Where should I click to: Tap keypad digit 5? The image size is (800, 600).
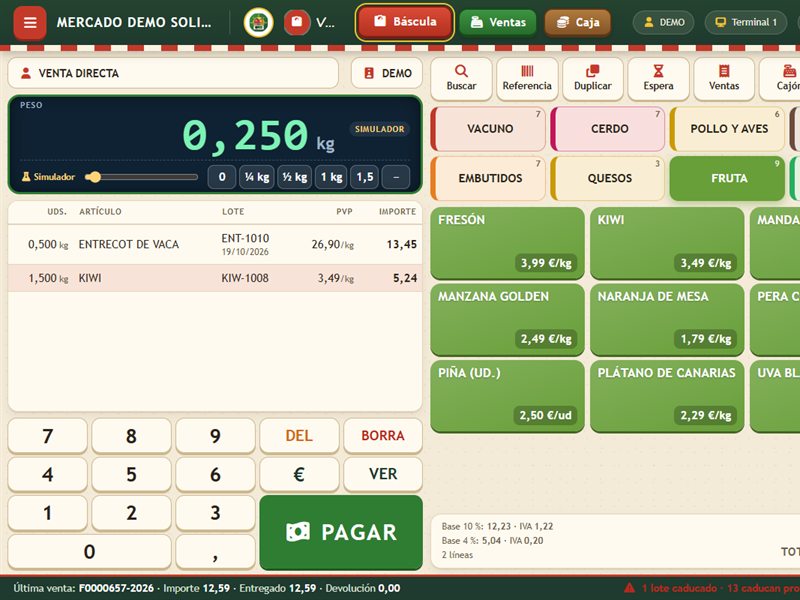tap(131, 474)
